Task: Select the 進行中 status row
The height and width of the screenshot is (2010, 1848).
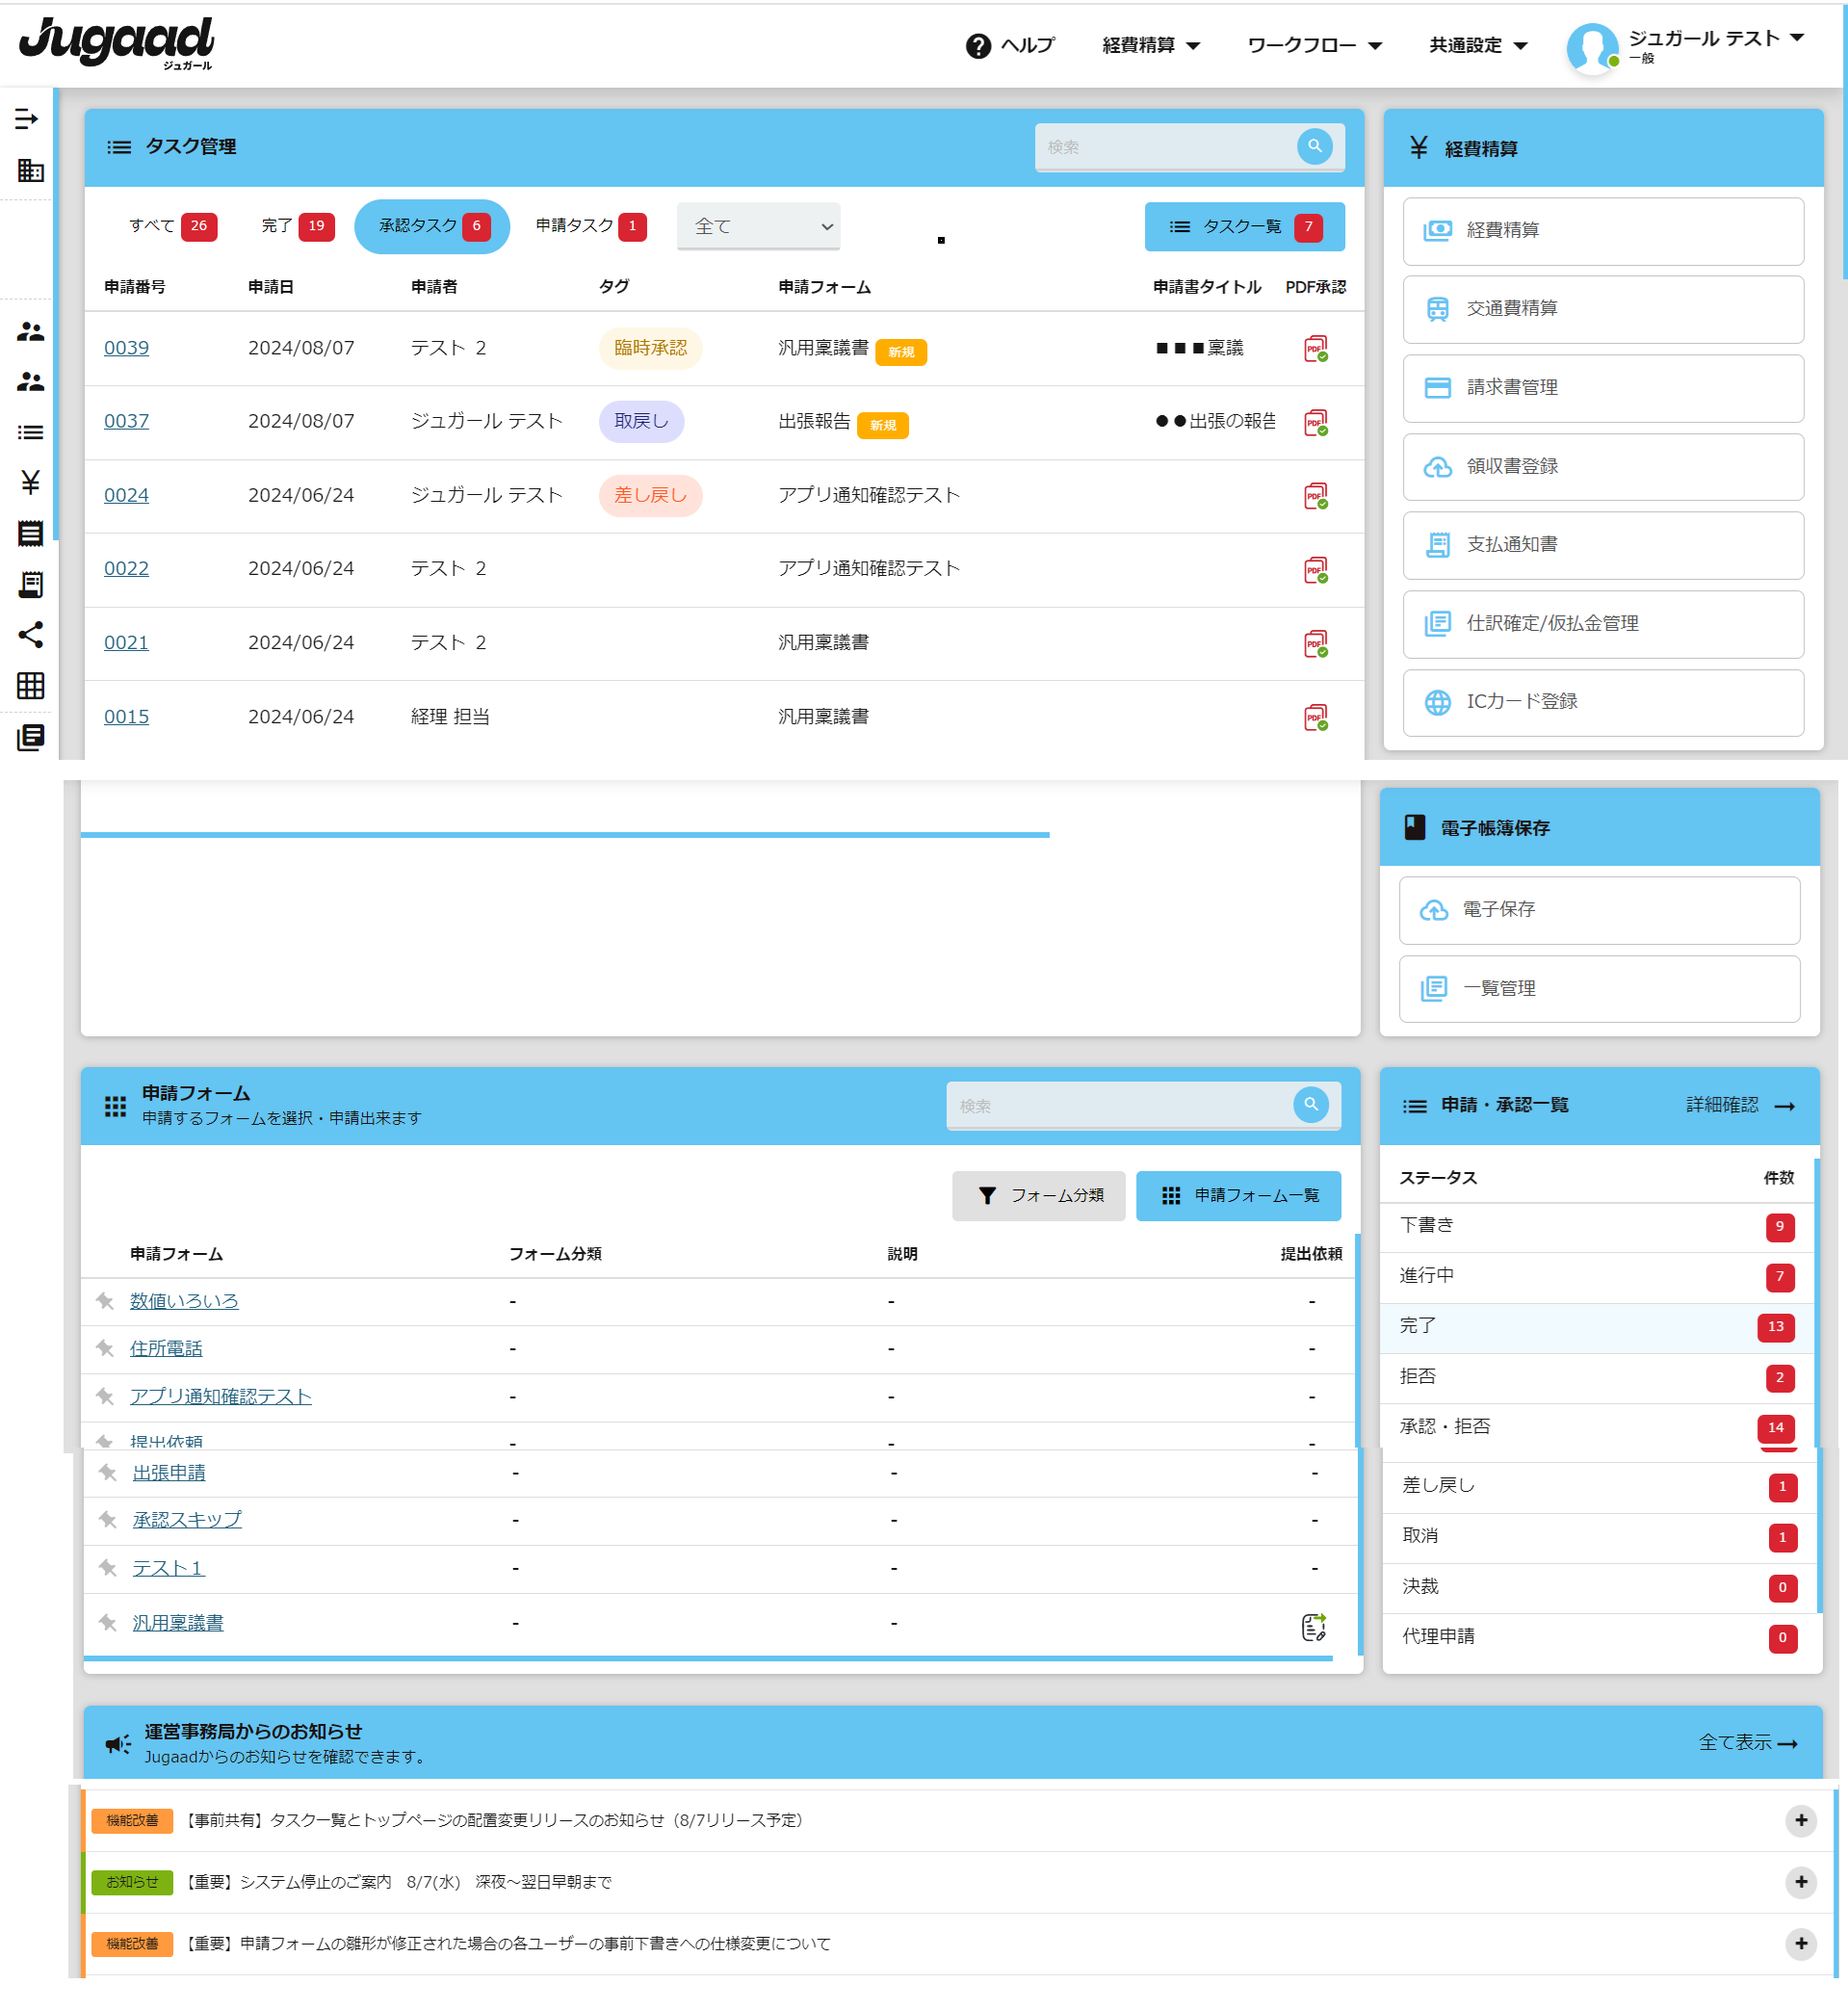Action: tap(1598, 1277)
